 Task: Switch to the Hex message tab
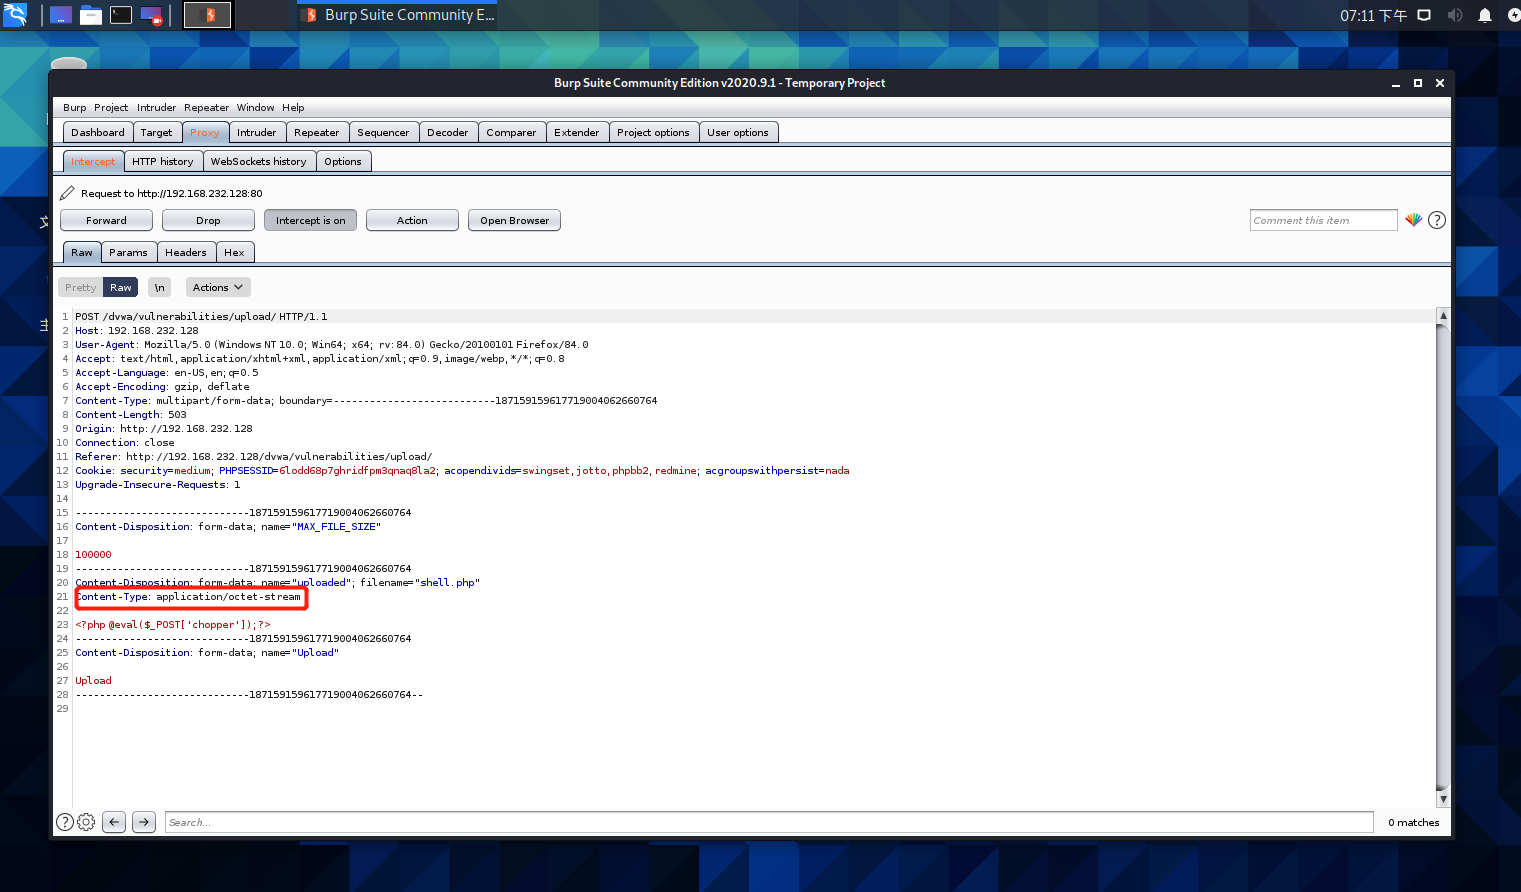(x=234, y=252)
